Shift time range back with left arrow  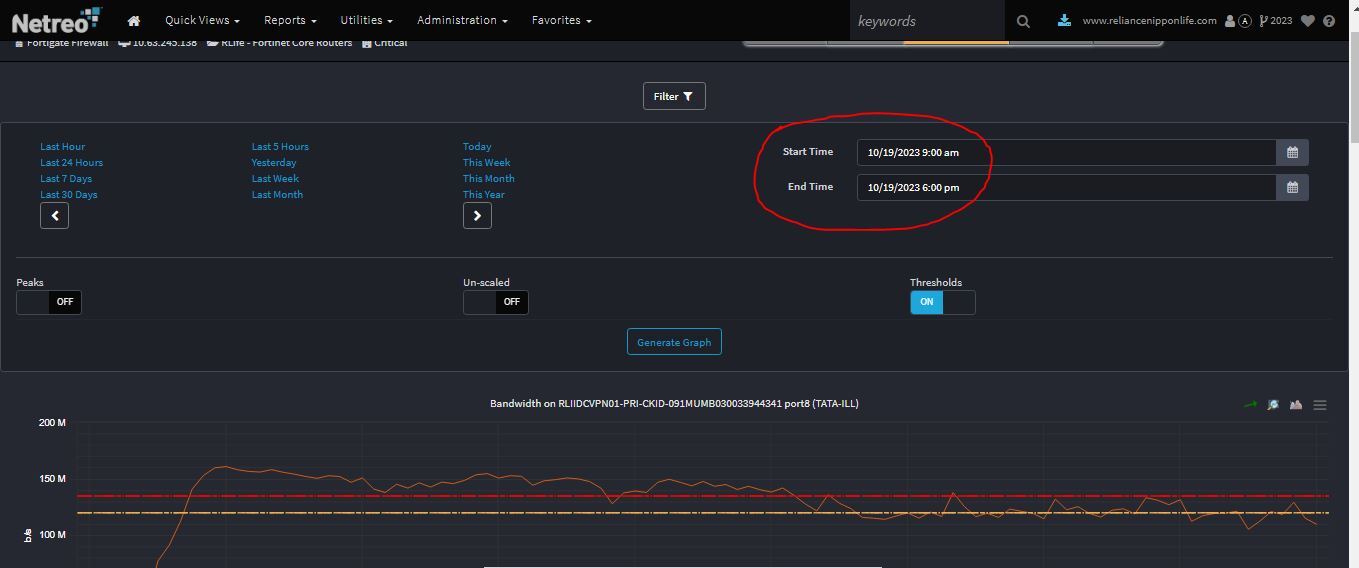[x=54, y=215]
